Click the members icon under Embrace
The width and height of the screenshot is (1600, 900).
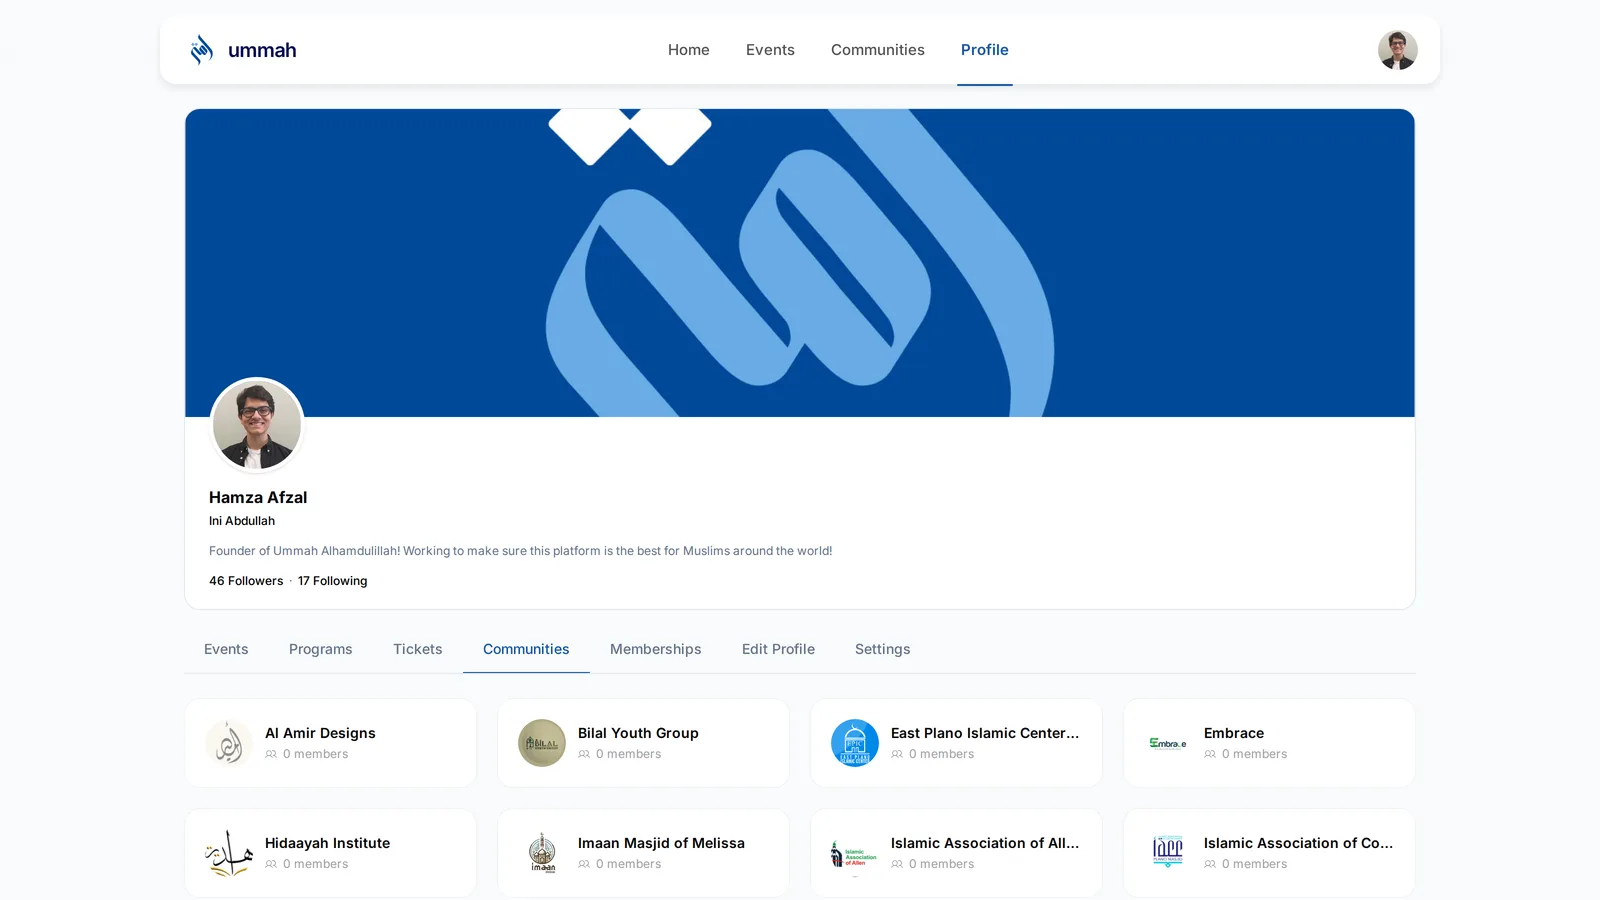1210,754
